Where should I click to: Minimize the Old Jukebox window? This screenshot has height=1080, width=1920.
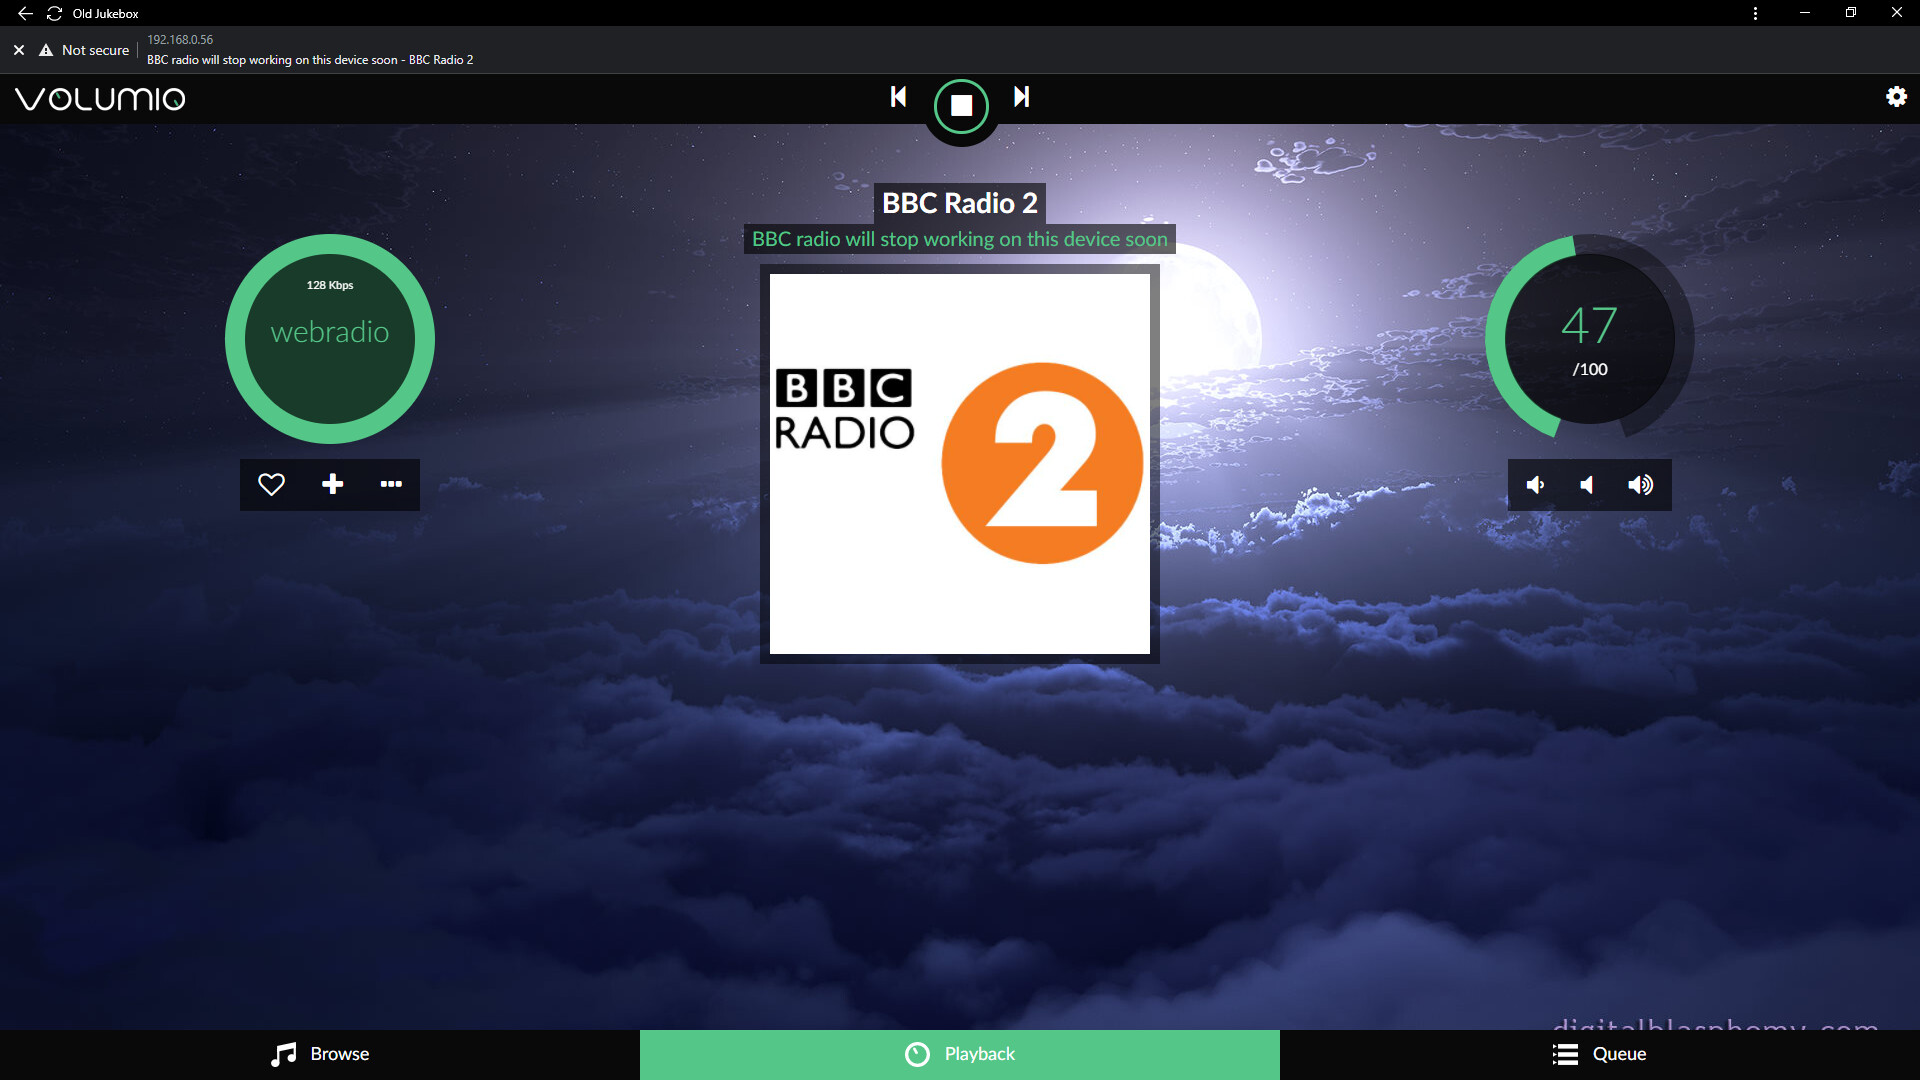point(1805,13)
